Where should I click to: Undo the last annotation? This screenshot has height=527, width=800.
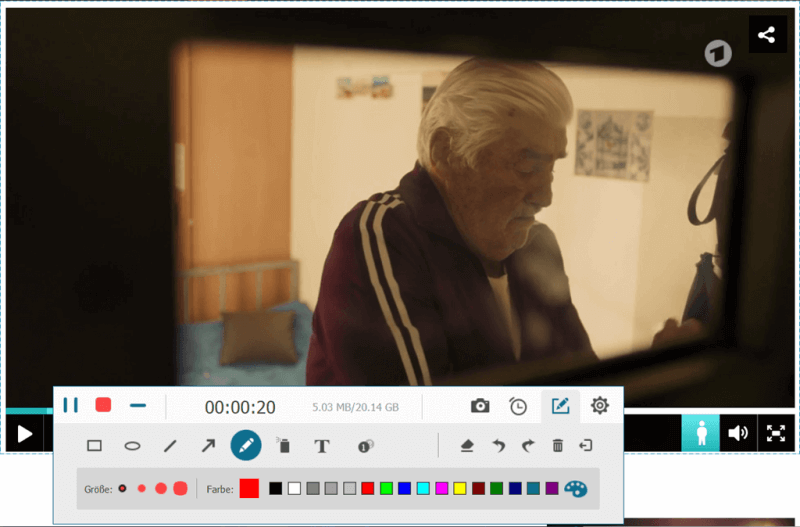point(498,446)
